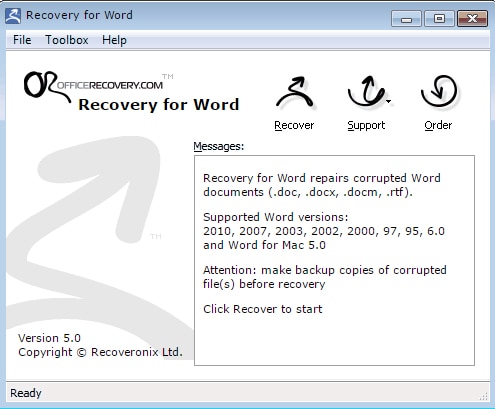The image size is (495, 409).
Task: Click the Messages label
Action: pyautogui.click(x=219, y=146)
